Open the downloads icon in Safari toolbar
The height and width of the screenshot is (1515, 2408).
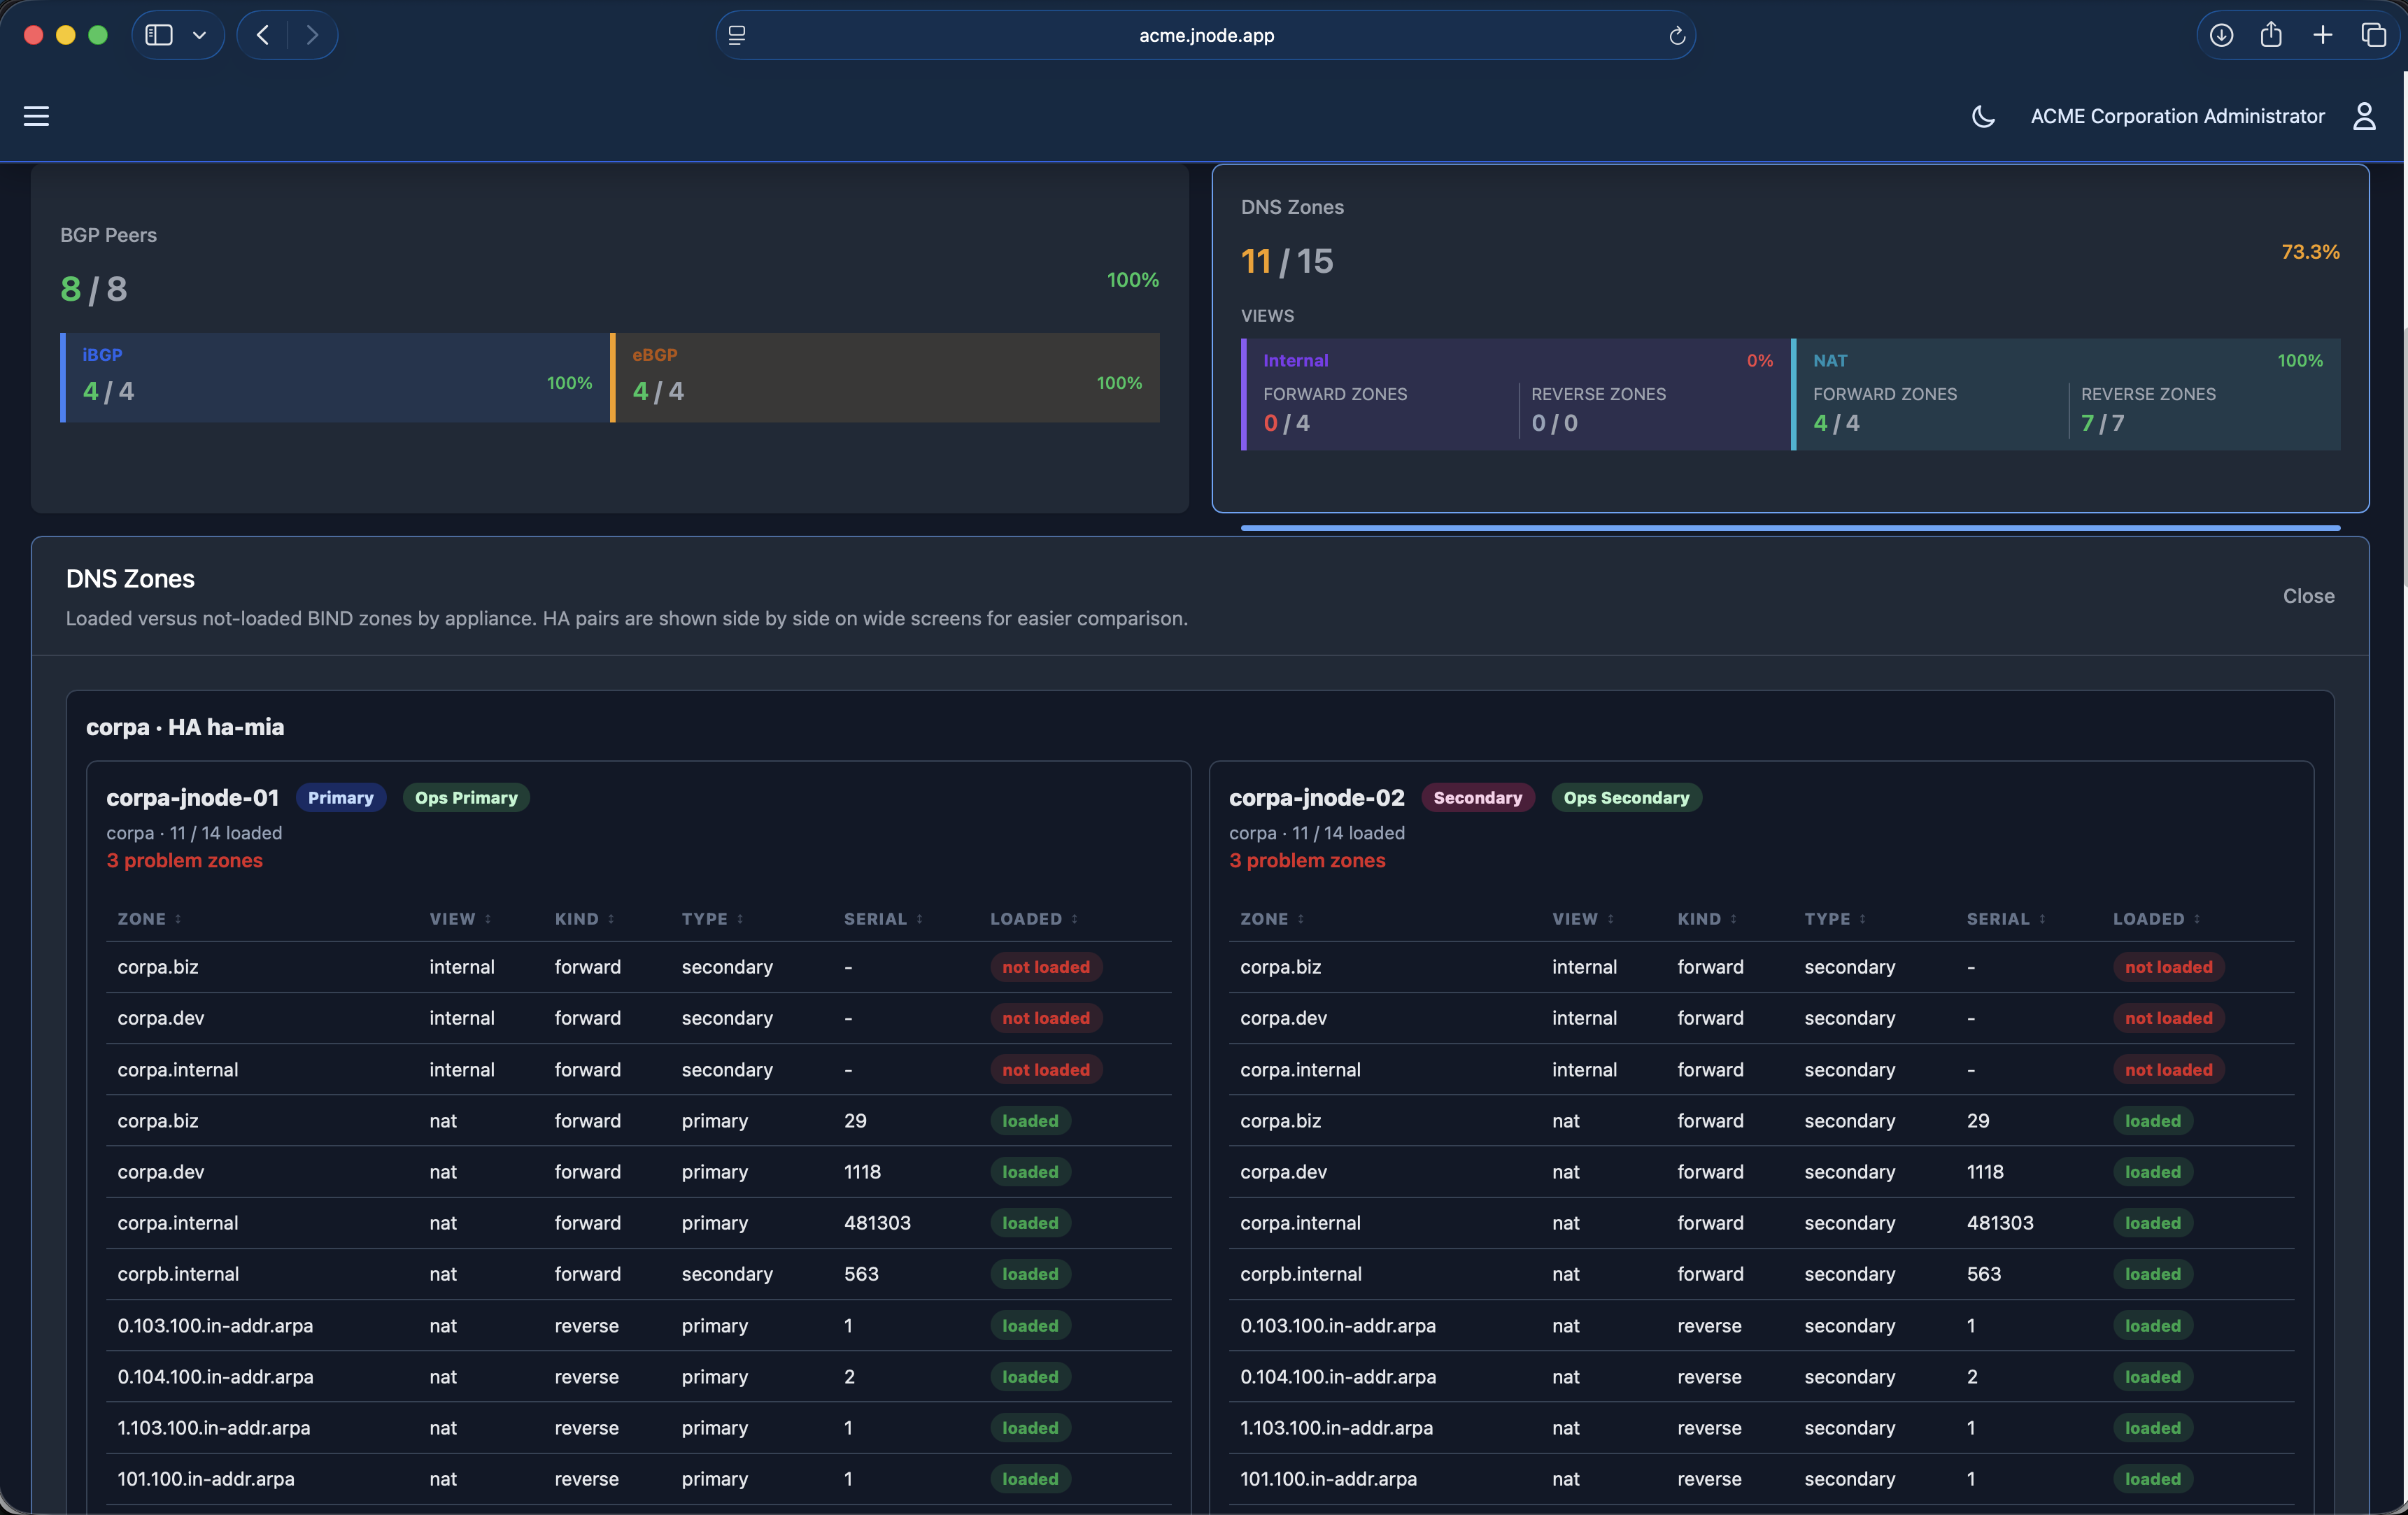point(2221,35)
